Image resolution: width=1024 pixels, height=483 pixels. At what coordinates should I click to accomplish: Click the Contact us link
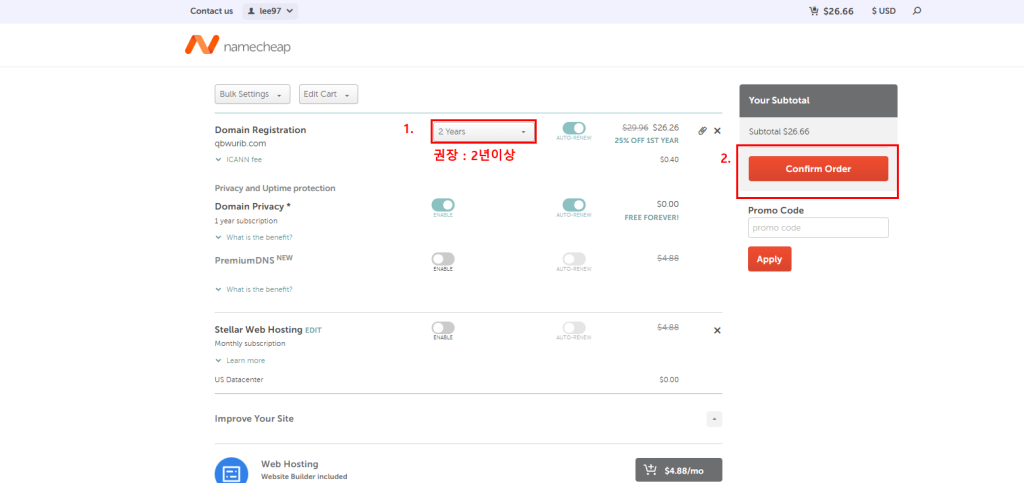coord(212,11)
